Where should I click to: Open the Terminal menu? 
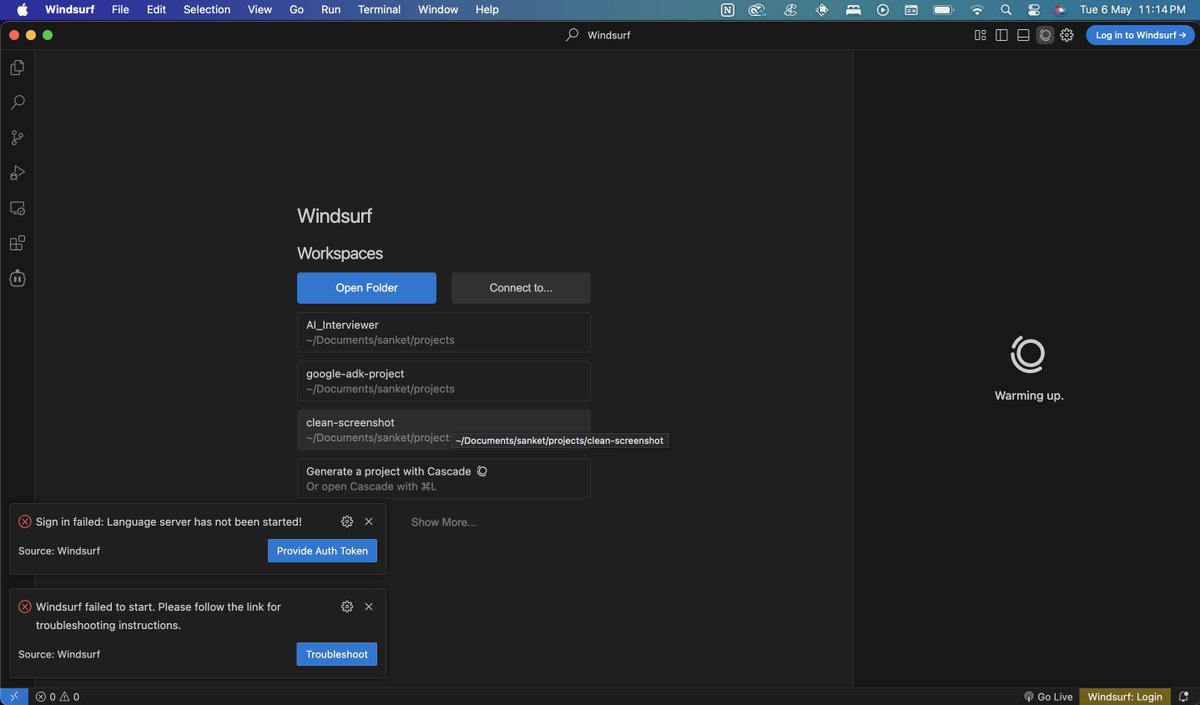(x=379, y=10)
